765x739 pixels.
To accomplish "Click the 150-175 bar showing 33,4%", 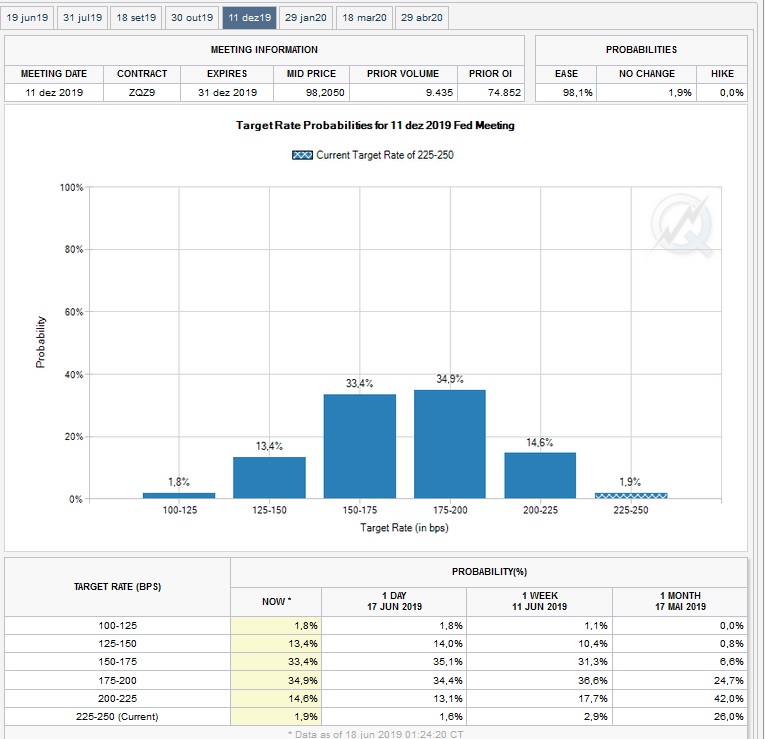I will click(359, 446).
